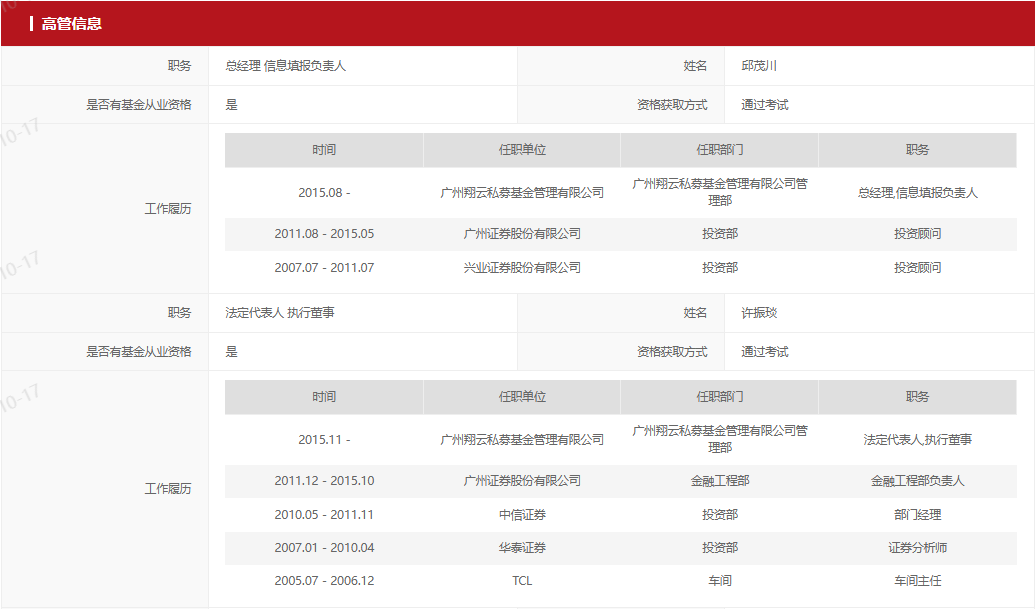Click 职务 column header in second table
The image size is (1036, 609).
pyautogui.click(x=917, y=397)
